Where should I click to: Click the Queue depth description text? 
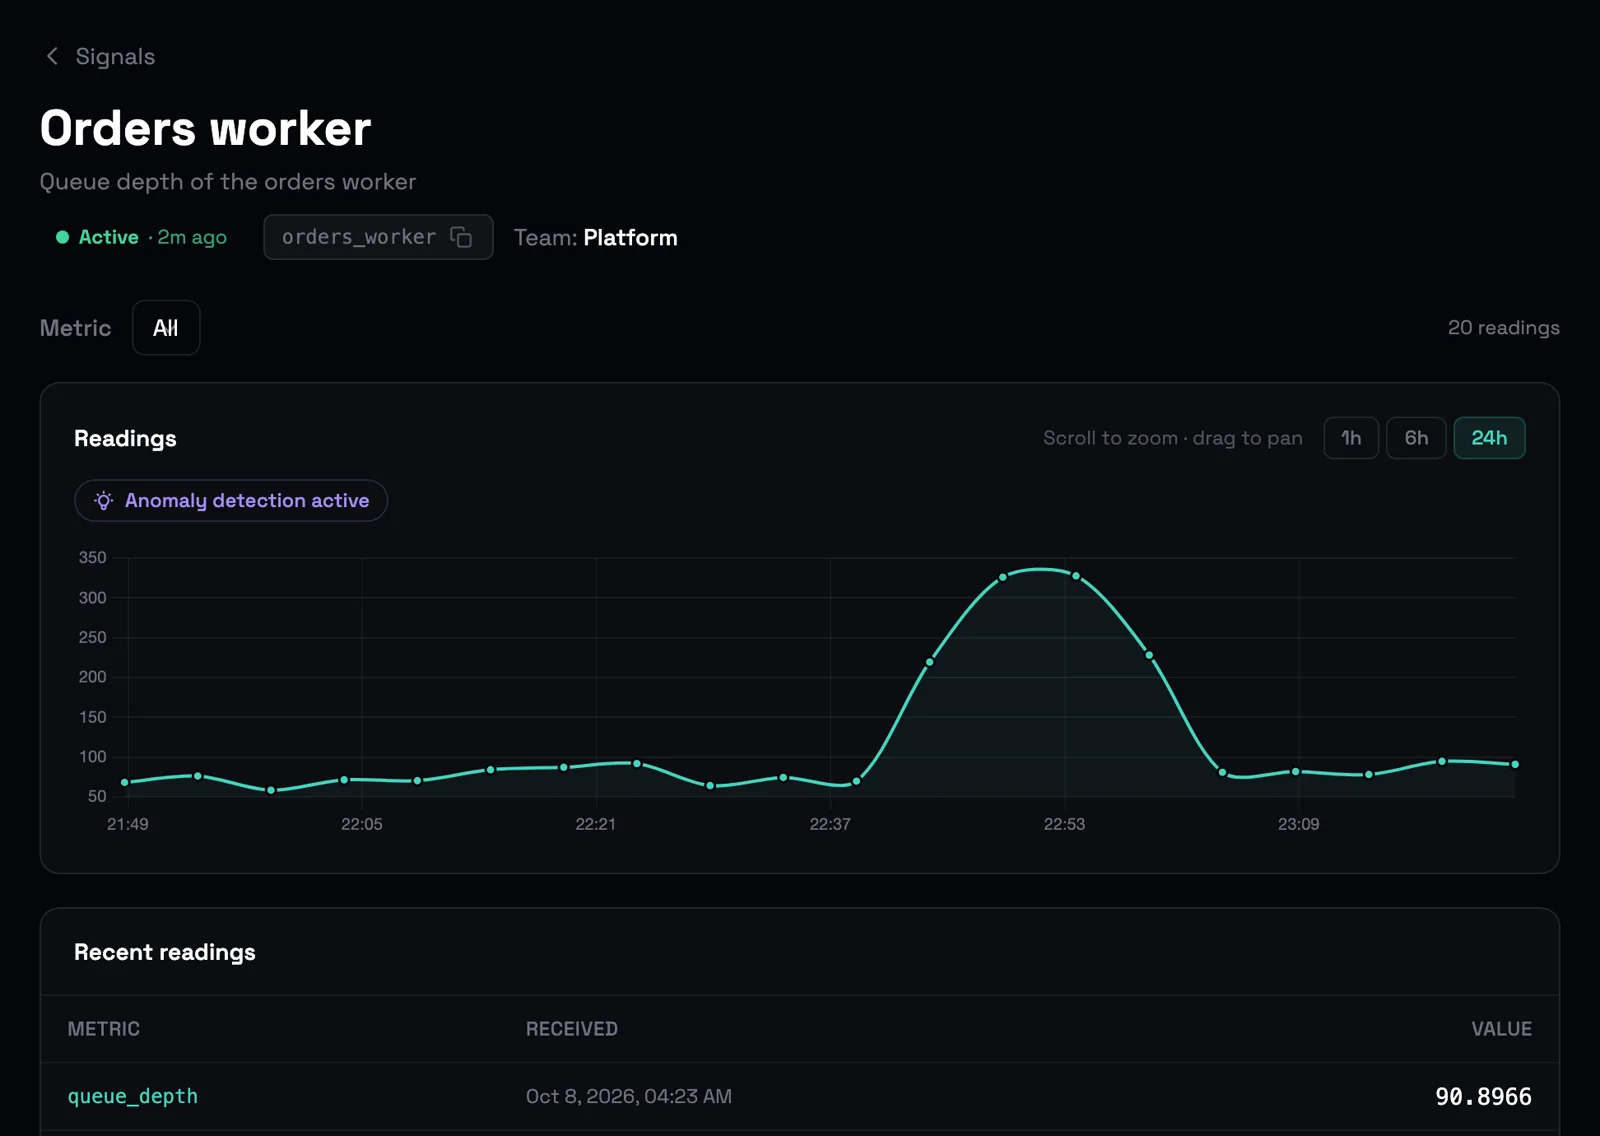pyautogui.click(x=228, y=182)
